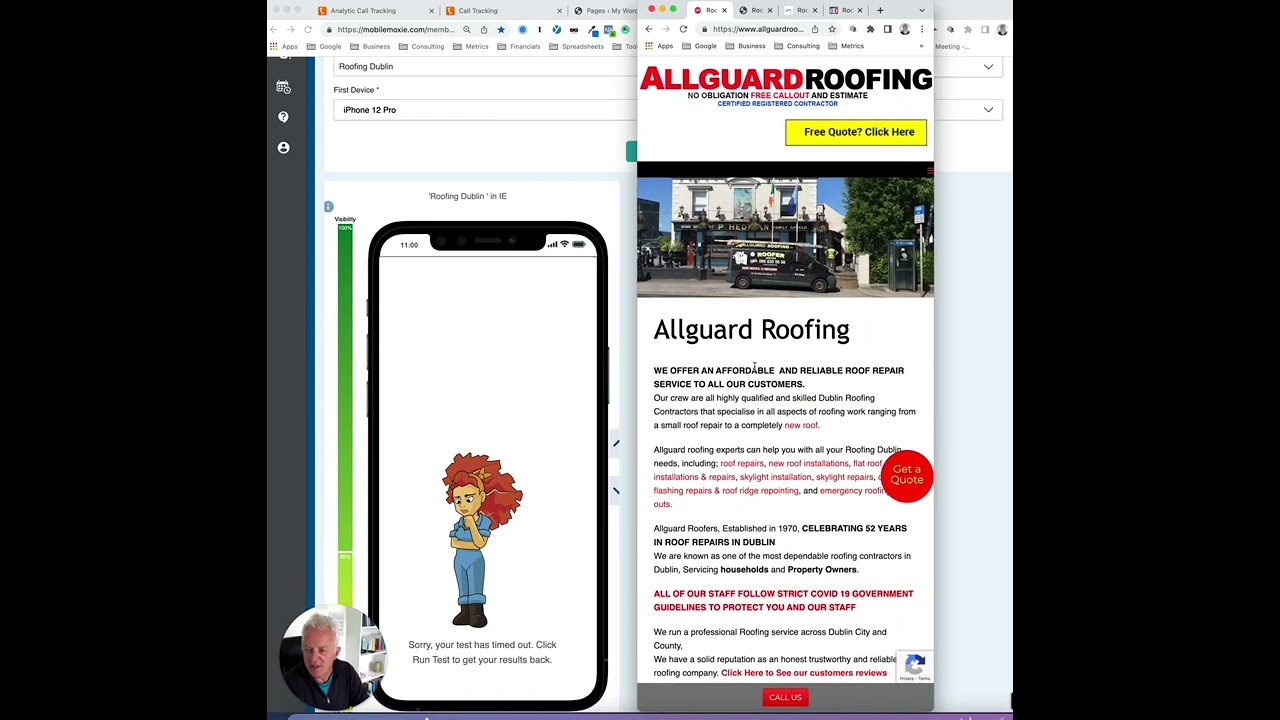This screenshot has height=720, width=1280.
Task: Click 'Sorry, your test has timed out' message
Action: [x=482, y=652]
